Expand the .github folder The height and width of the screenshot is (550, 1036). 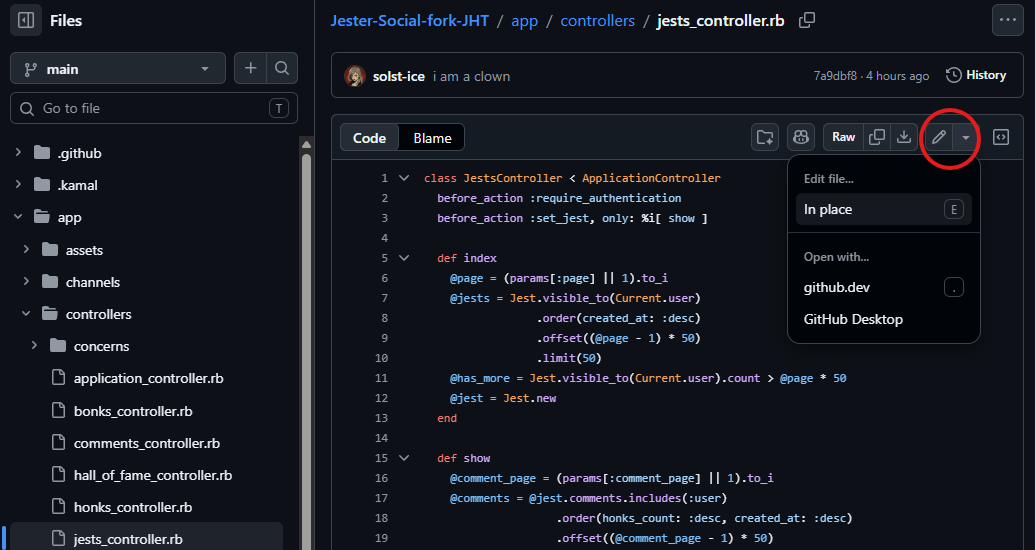[x=18, y=153]
